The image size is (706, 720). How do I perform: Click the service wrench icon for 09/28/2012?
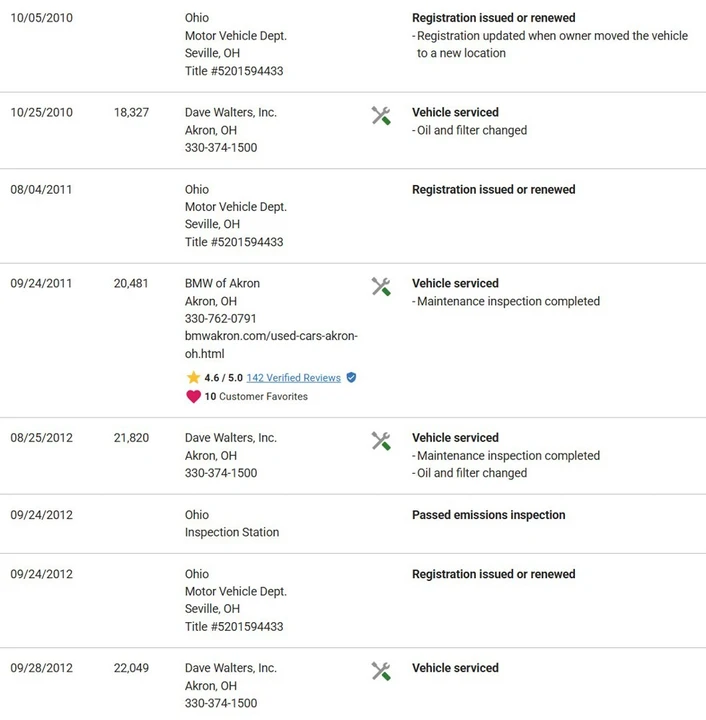coord(381,671)
